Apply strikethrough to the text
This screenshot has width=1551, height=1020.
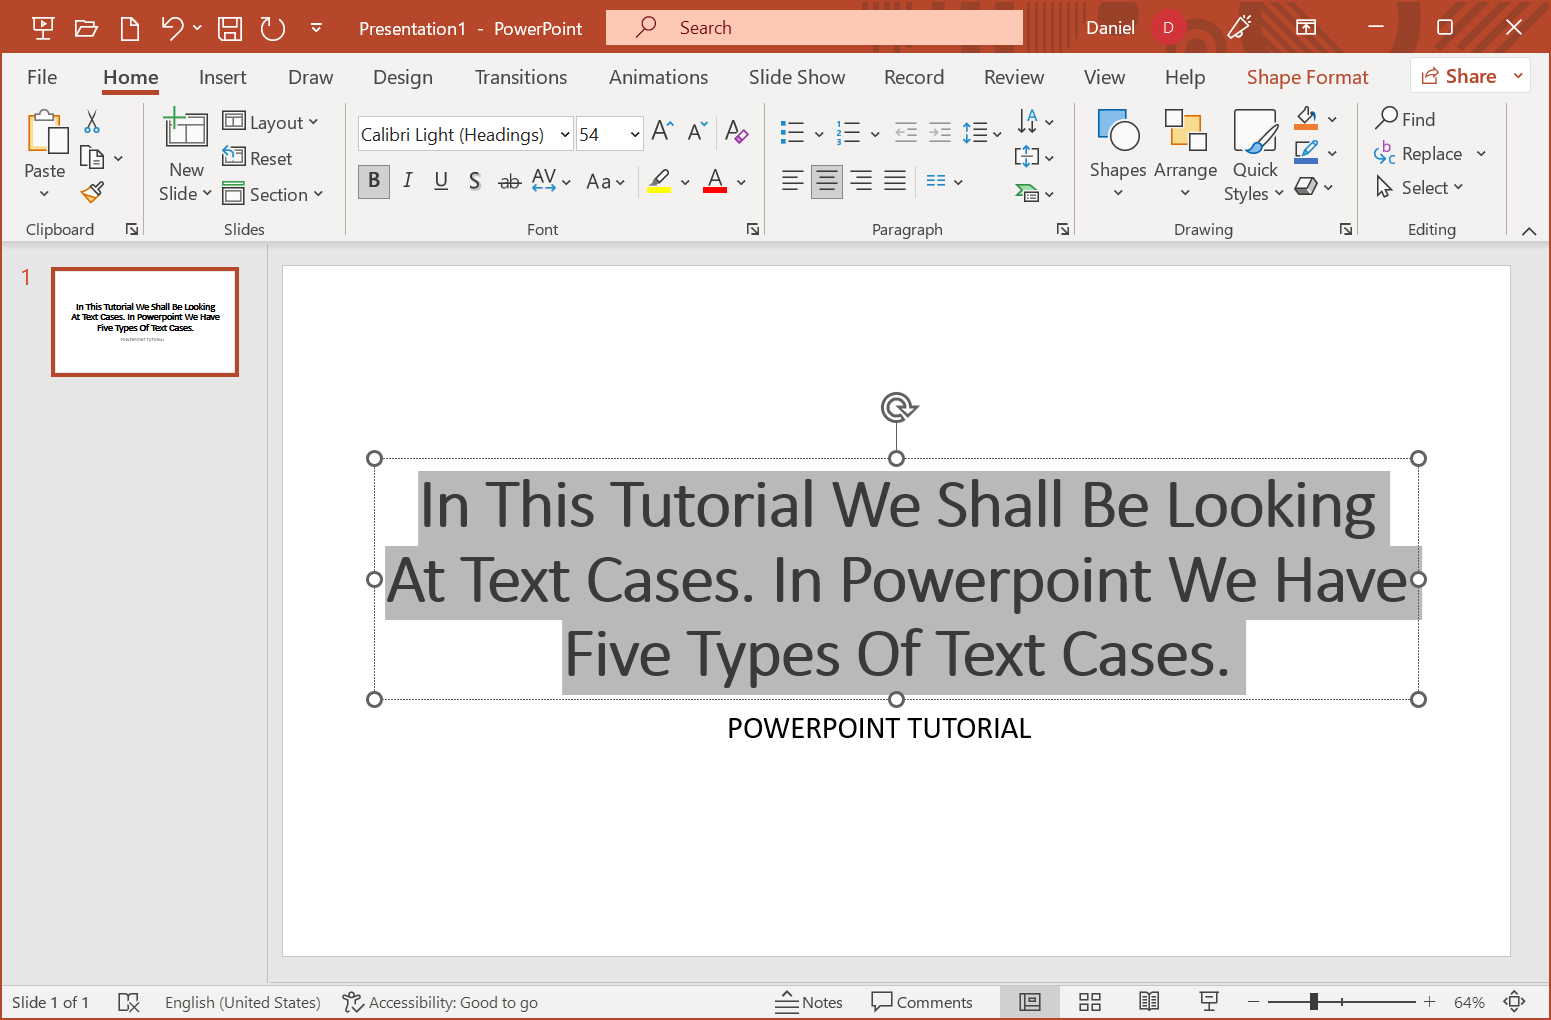coord(509,181)
